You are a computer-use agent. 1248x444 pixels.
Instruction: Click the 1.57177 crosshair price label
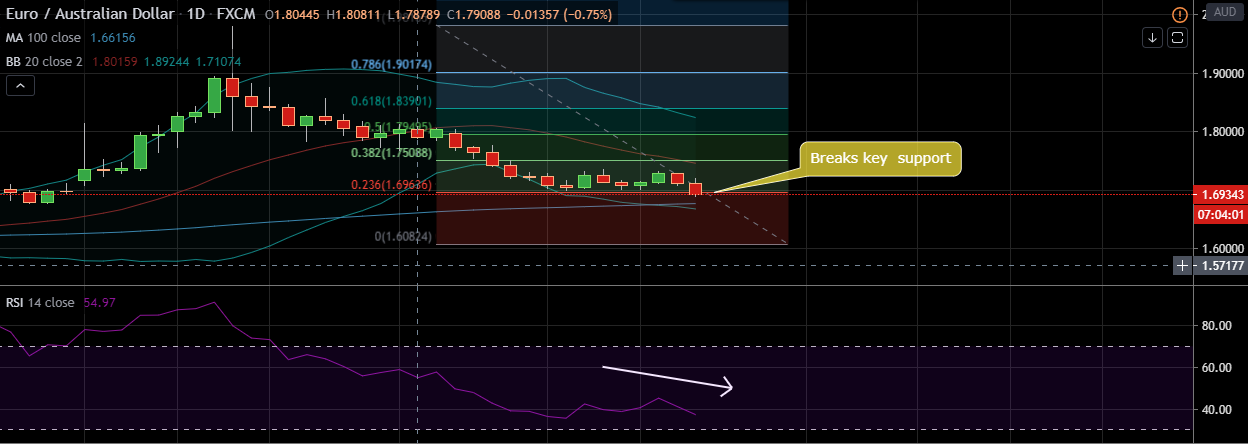click(x=1219, y=265)
